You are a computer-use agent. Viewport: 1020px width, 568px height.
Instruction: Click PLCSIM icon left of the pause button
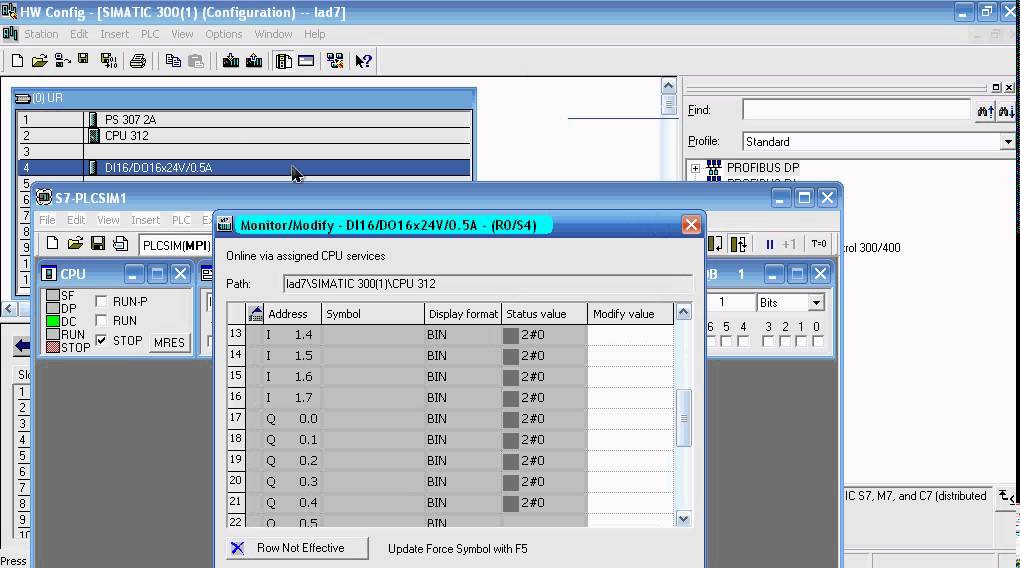(738, 244)
